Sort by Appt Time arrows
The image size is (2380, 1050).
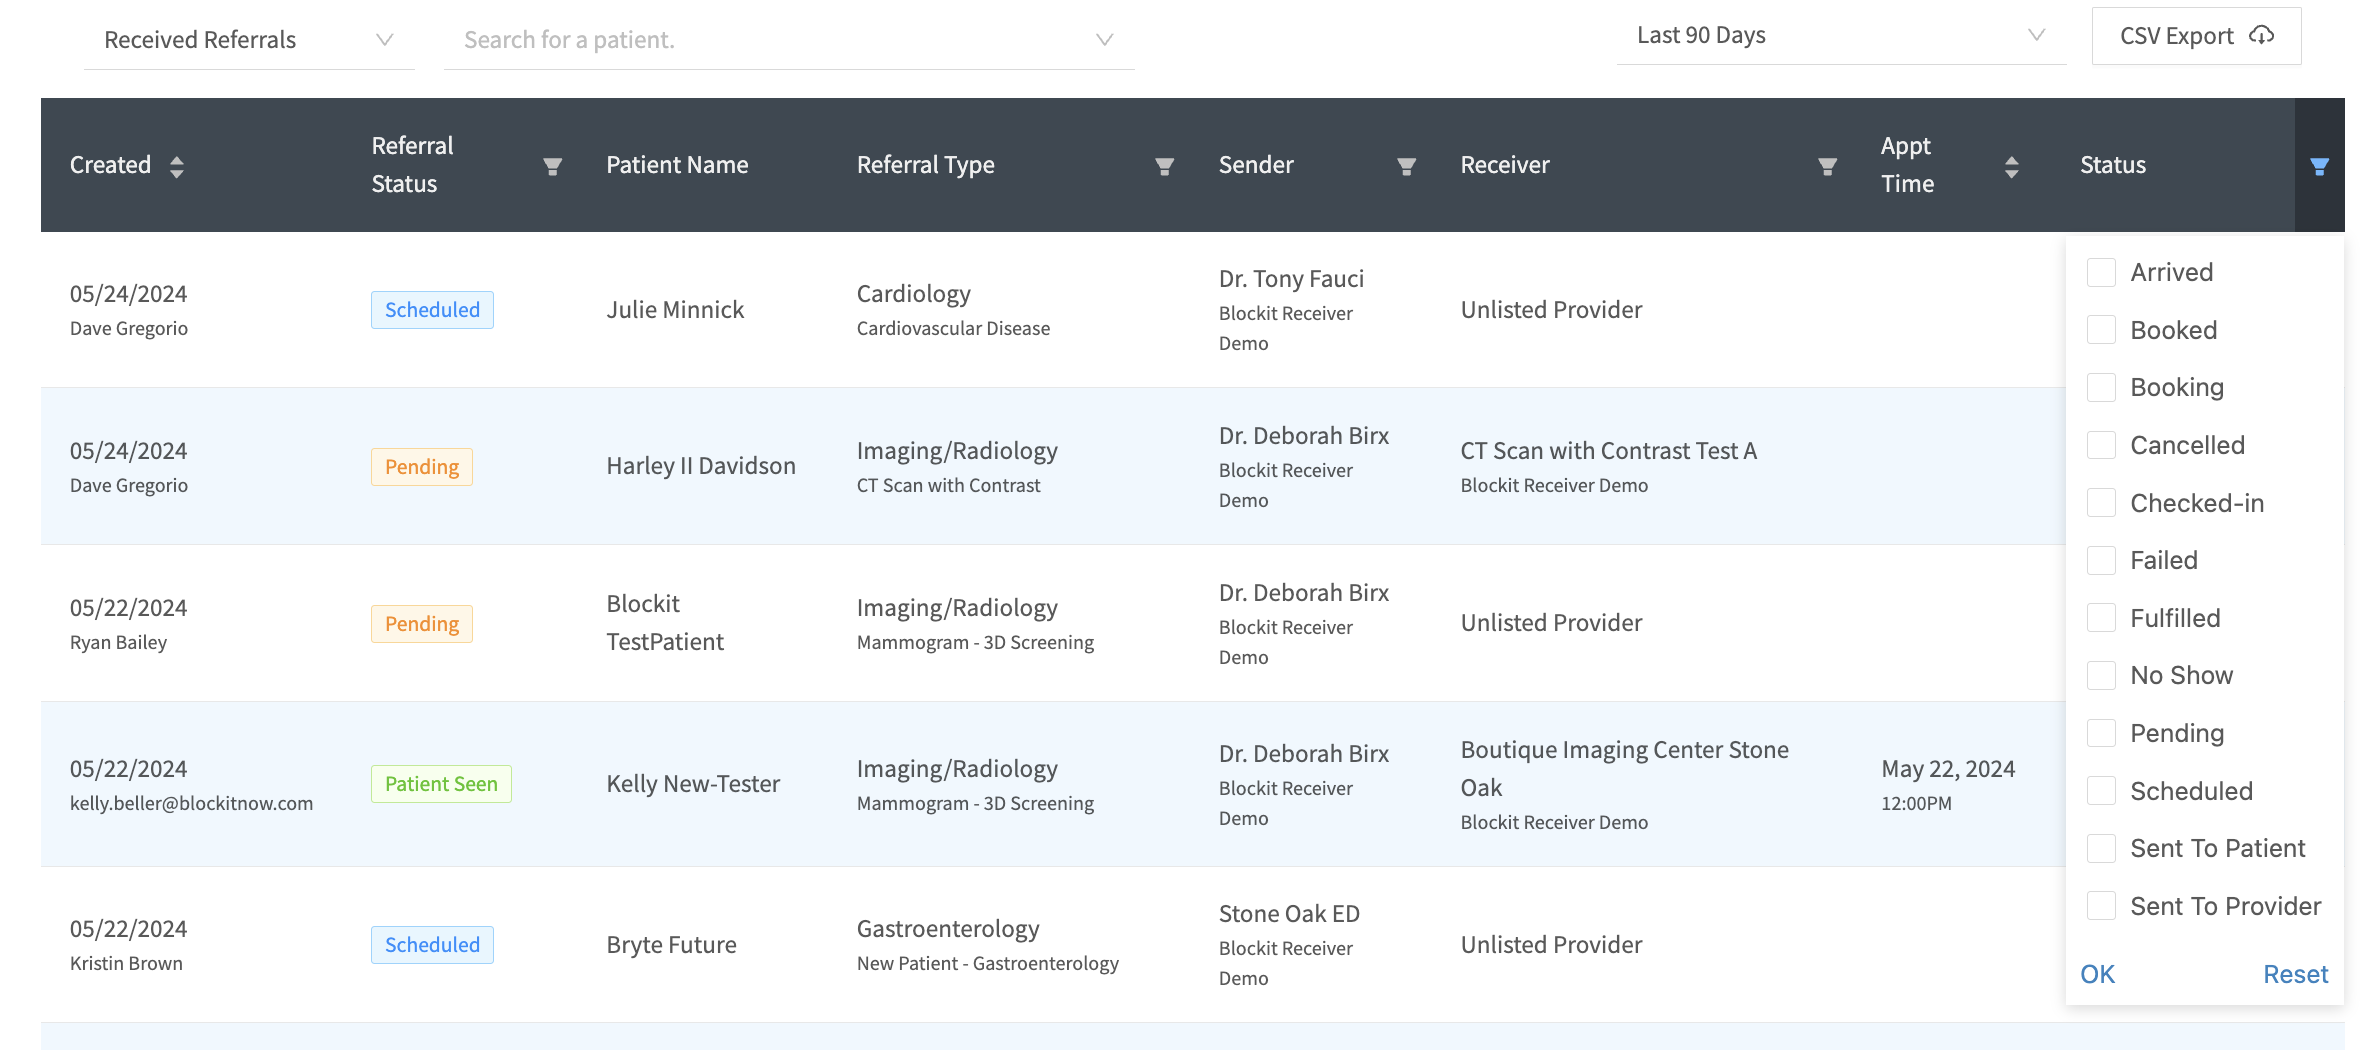click(2011, 166)
